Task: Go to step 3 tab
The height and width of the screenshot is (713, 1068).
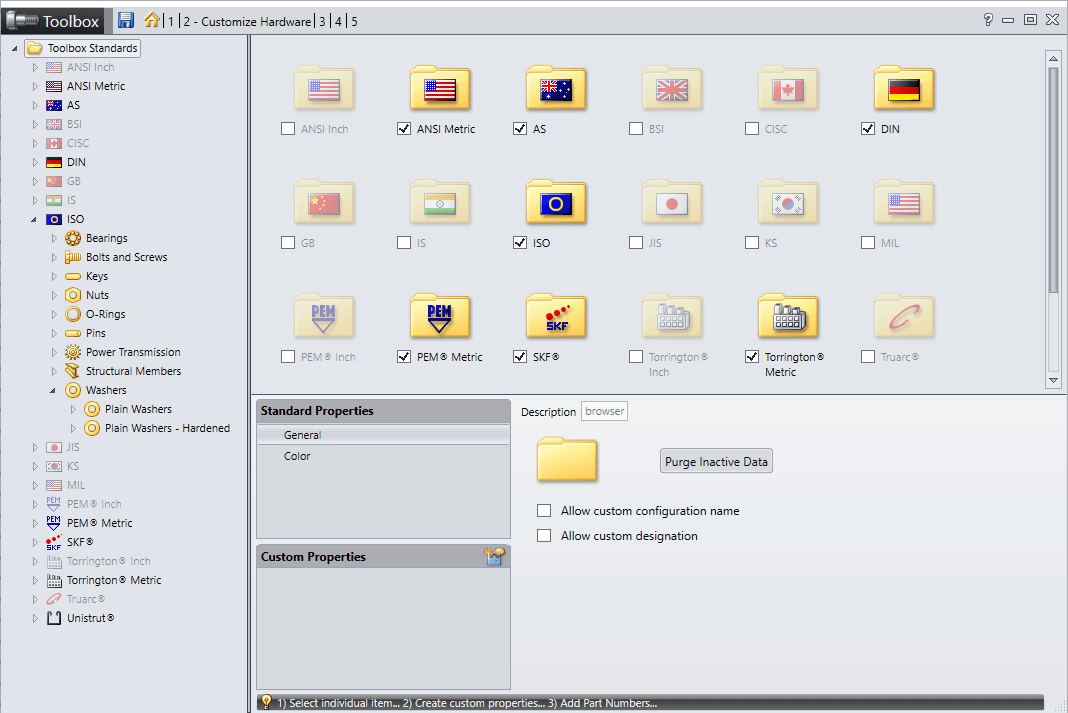Action: pyautogui.click(x=322, y=21)
